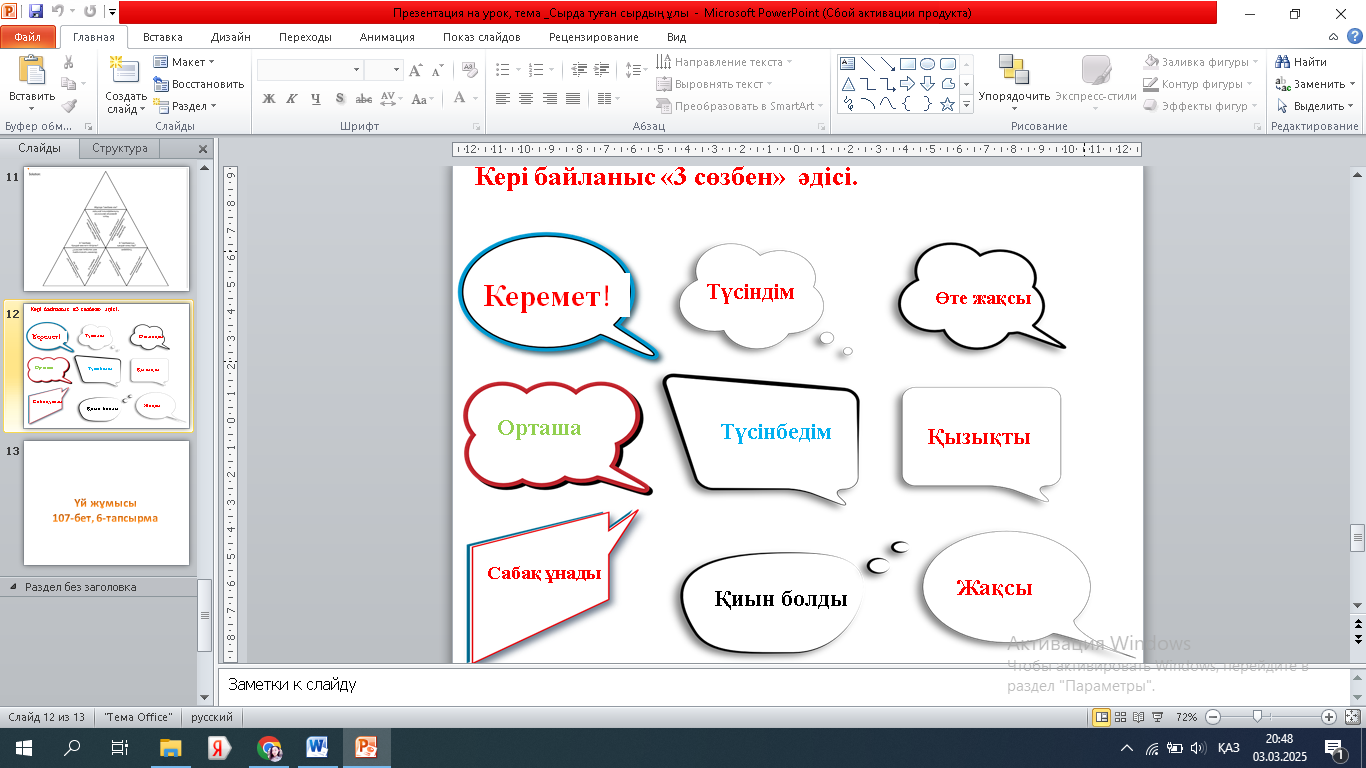1366x768 pixels.
Task: Open the Структура outline tab
Action: click(119, 148)
